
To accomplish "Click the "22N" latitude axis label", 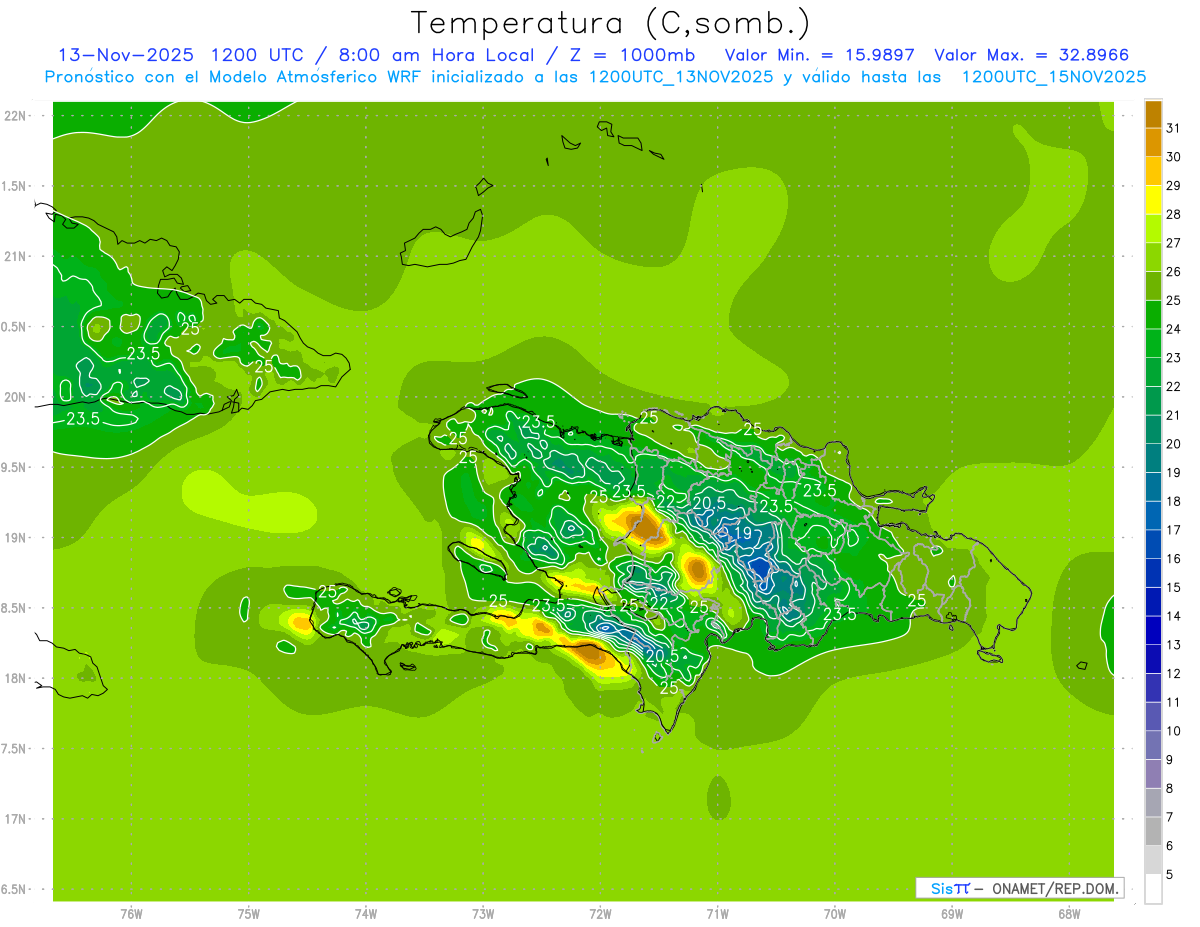I will pyautogui.click(x=15, y=116).
